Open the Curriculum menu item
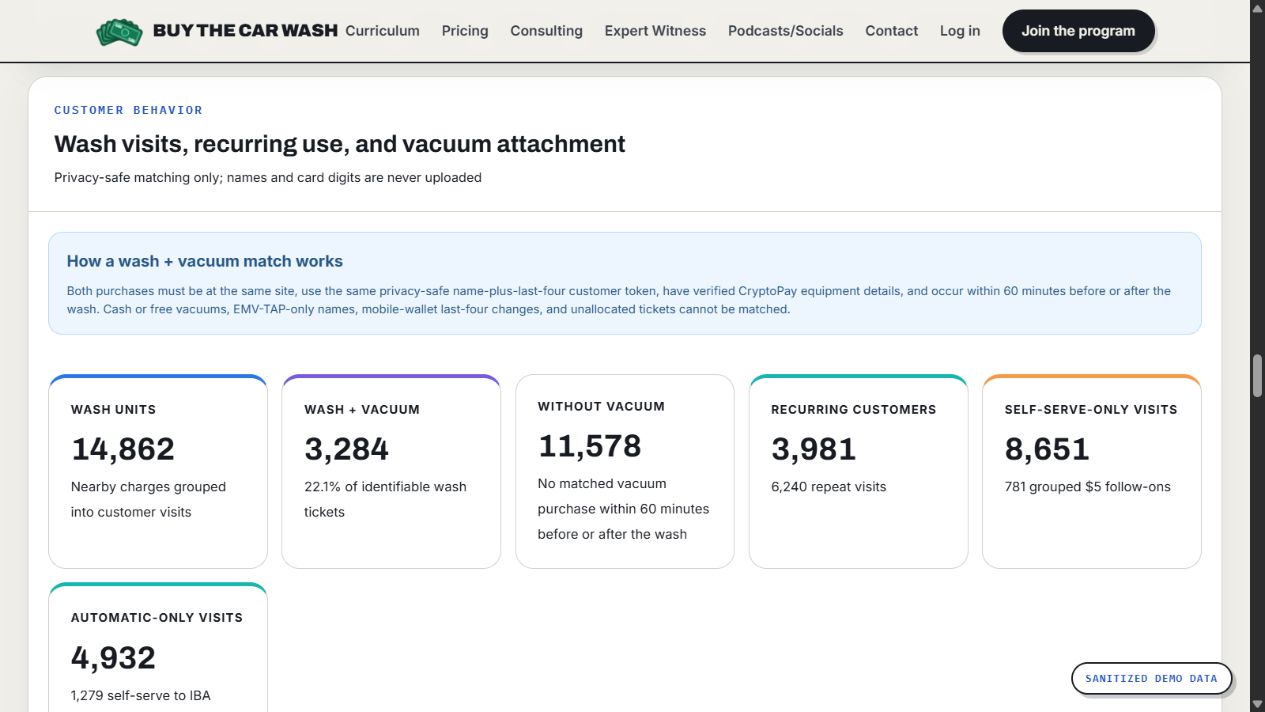1265x712 pixels. (382, 31)
